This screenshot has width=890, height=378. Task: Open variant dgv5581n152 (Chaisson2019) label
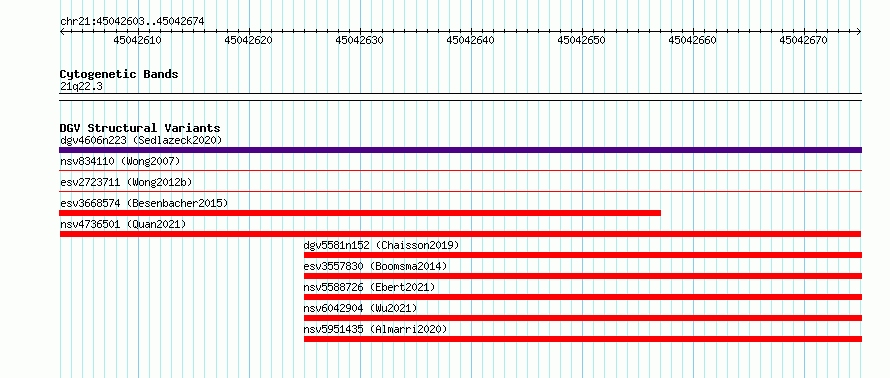(381, 245)
